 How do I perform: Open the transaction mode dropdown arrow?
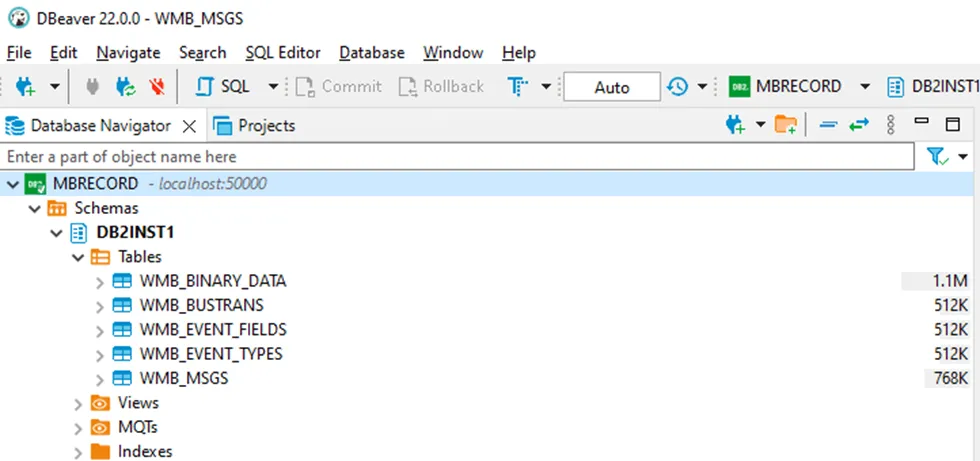click(546, 86)
